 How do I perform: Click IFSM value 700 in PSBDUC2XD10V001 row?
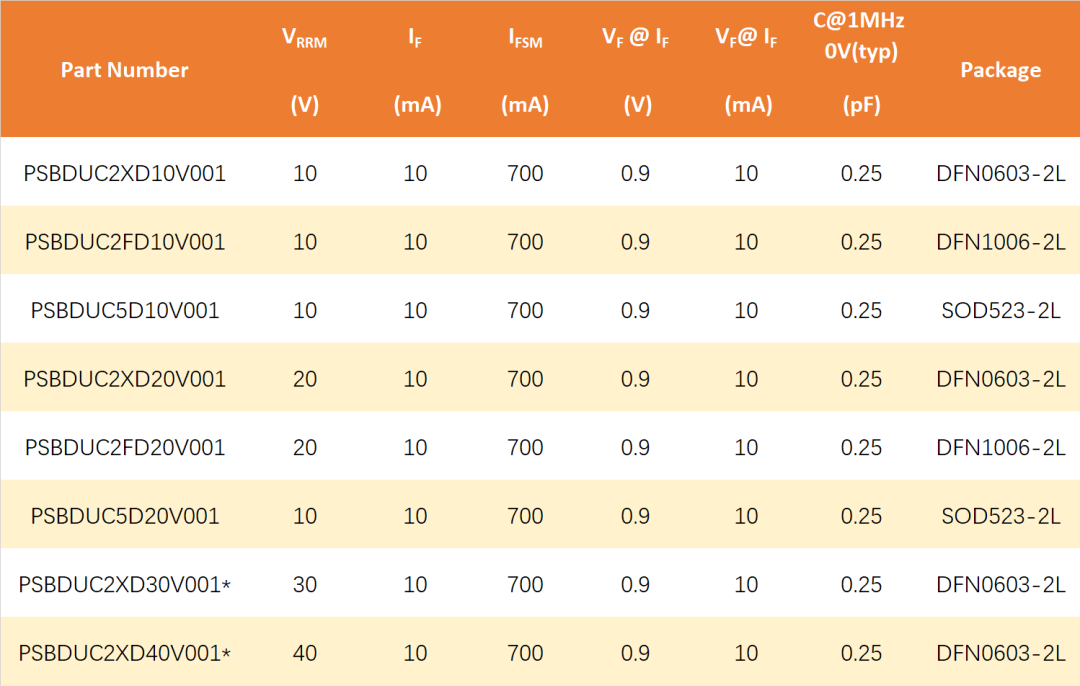pyautogui.click(x=525, y=173)
